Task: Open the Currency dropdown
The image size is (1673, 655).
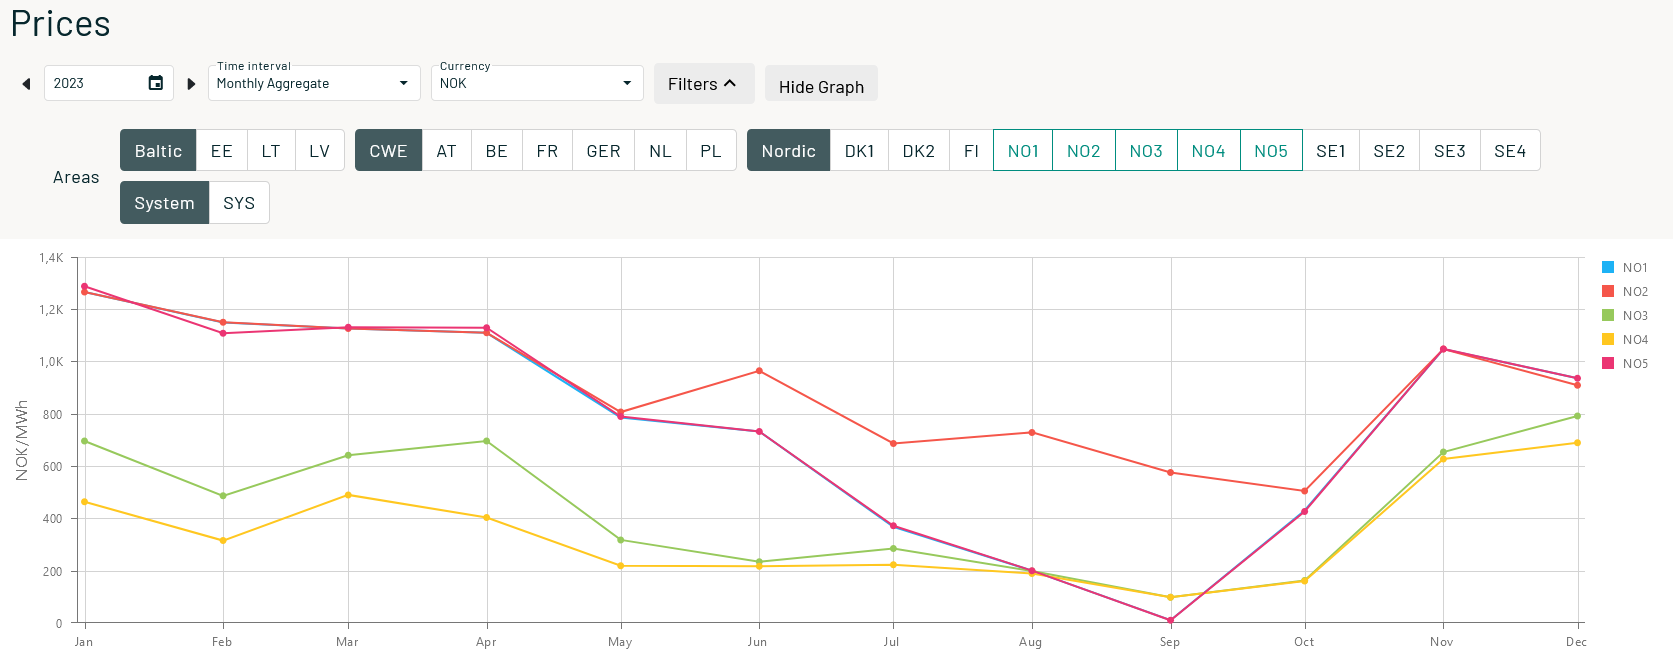Action: tap(537, 83)
